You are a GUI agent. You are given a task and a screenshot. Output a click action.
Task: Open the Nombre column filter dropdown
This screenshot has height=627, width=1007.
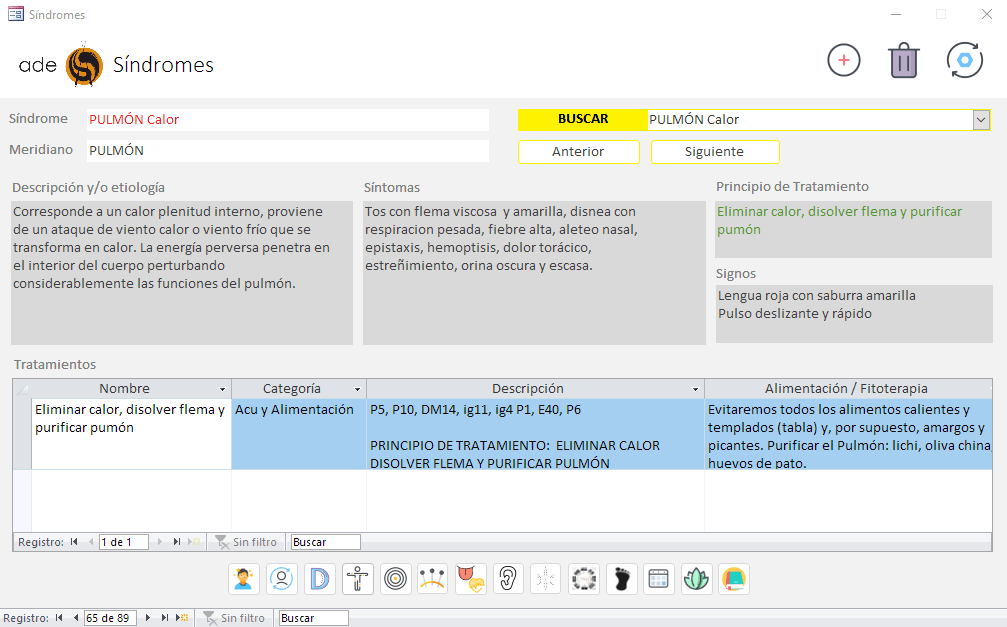(x=222, y=389)
